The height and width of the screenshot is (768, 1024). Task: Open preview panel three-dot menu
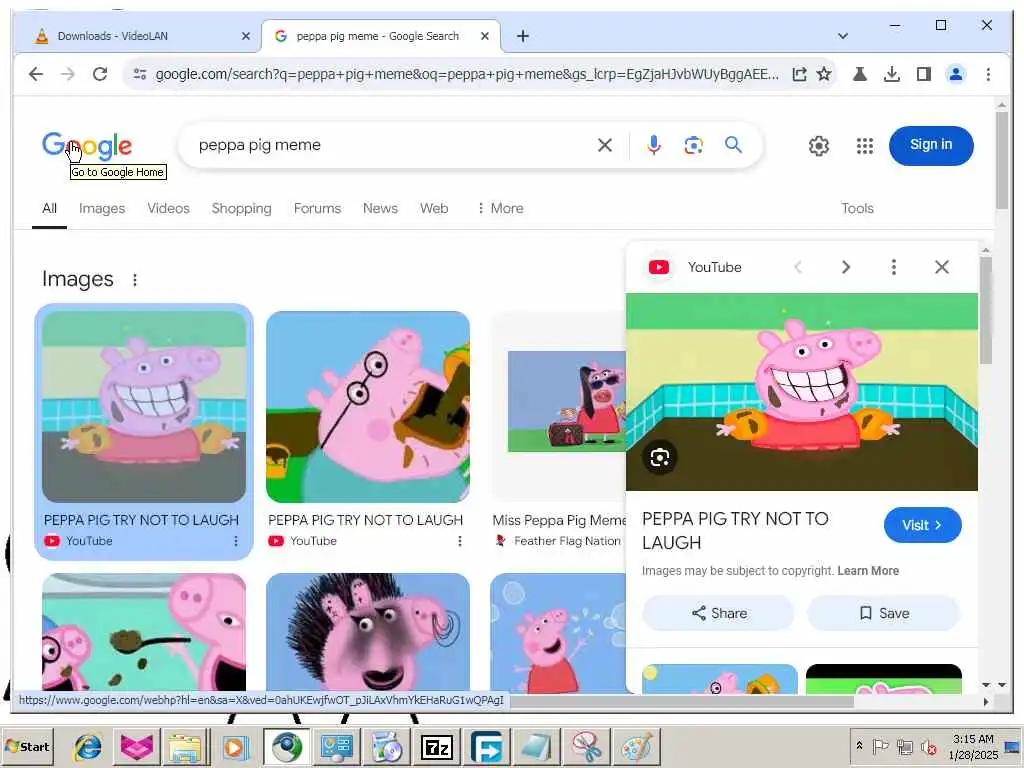pyautogui.click(x=893, y=267)
